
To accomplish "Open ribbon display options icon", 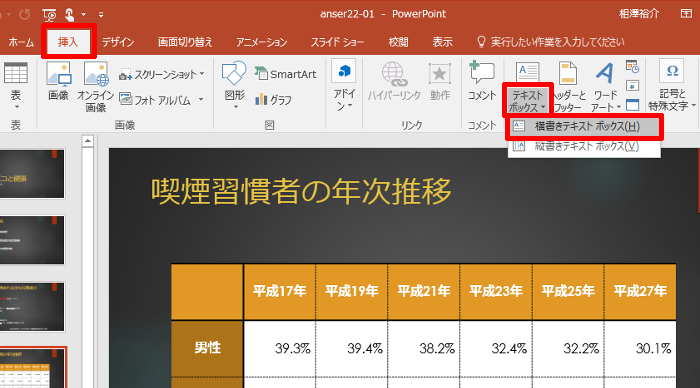I will [687, 13].
